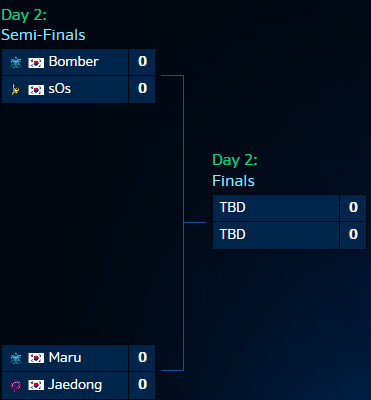The height and width of the screenshot is (400, 371).
Task: Click the Semi-Finals heading
Action: (43, 35)
